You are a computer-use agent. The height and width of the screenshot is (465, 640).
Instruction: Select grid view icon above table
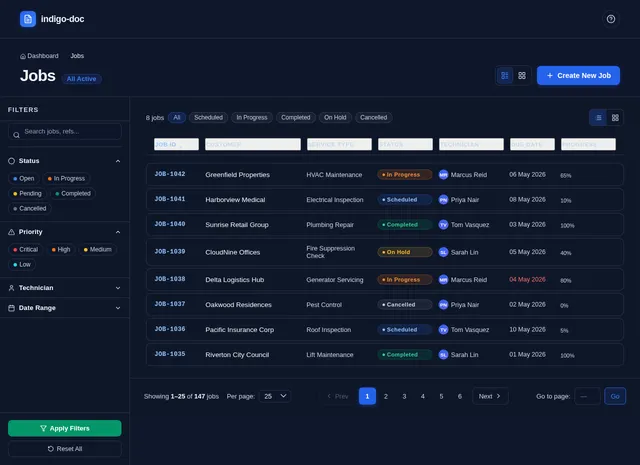615,118
